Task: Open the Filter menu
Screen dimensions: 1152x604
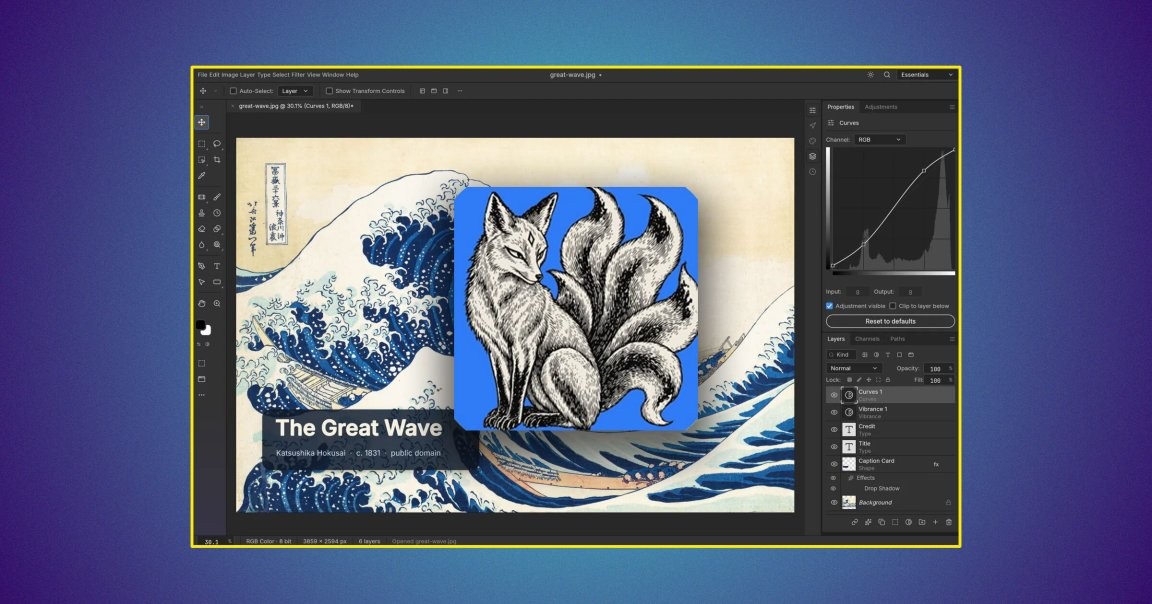Action: [298, 75]
